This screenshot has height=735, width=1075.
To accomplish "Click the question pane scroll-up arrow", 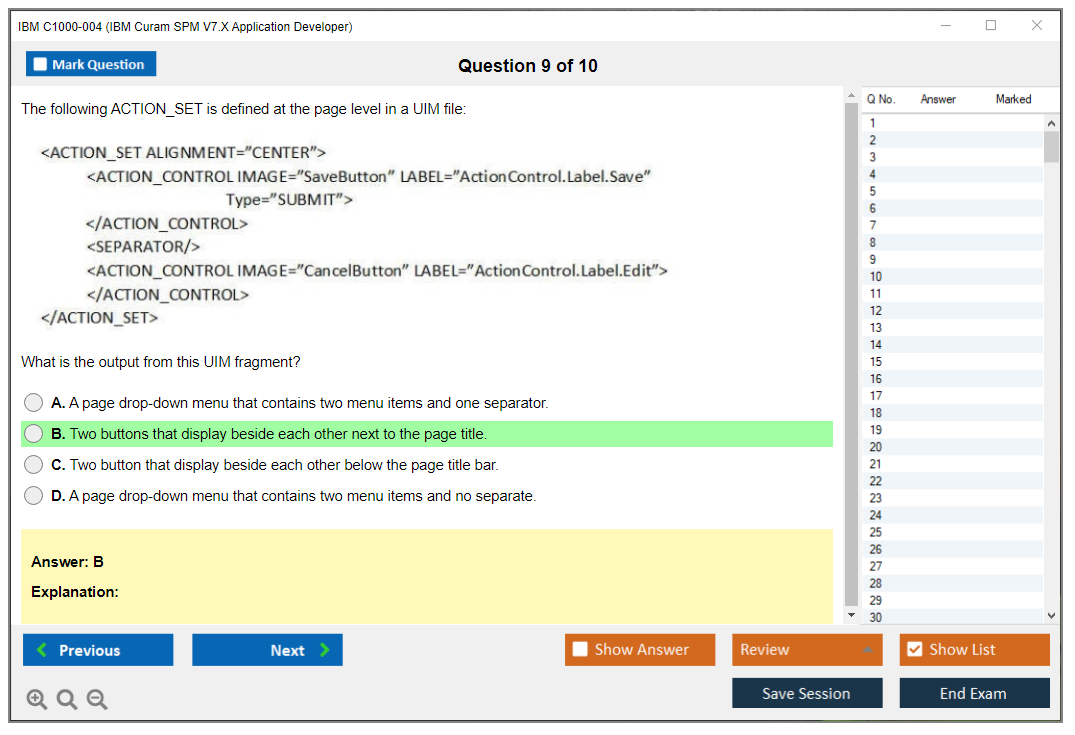I will point(852,96).
